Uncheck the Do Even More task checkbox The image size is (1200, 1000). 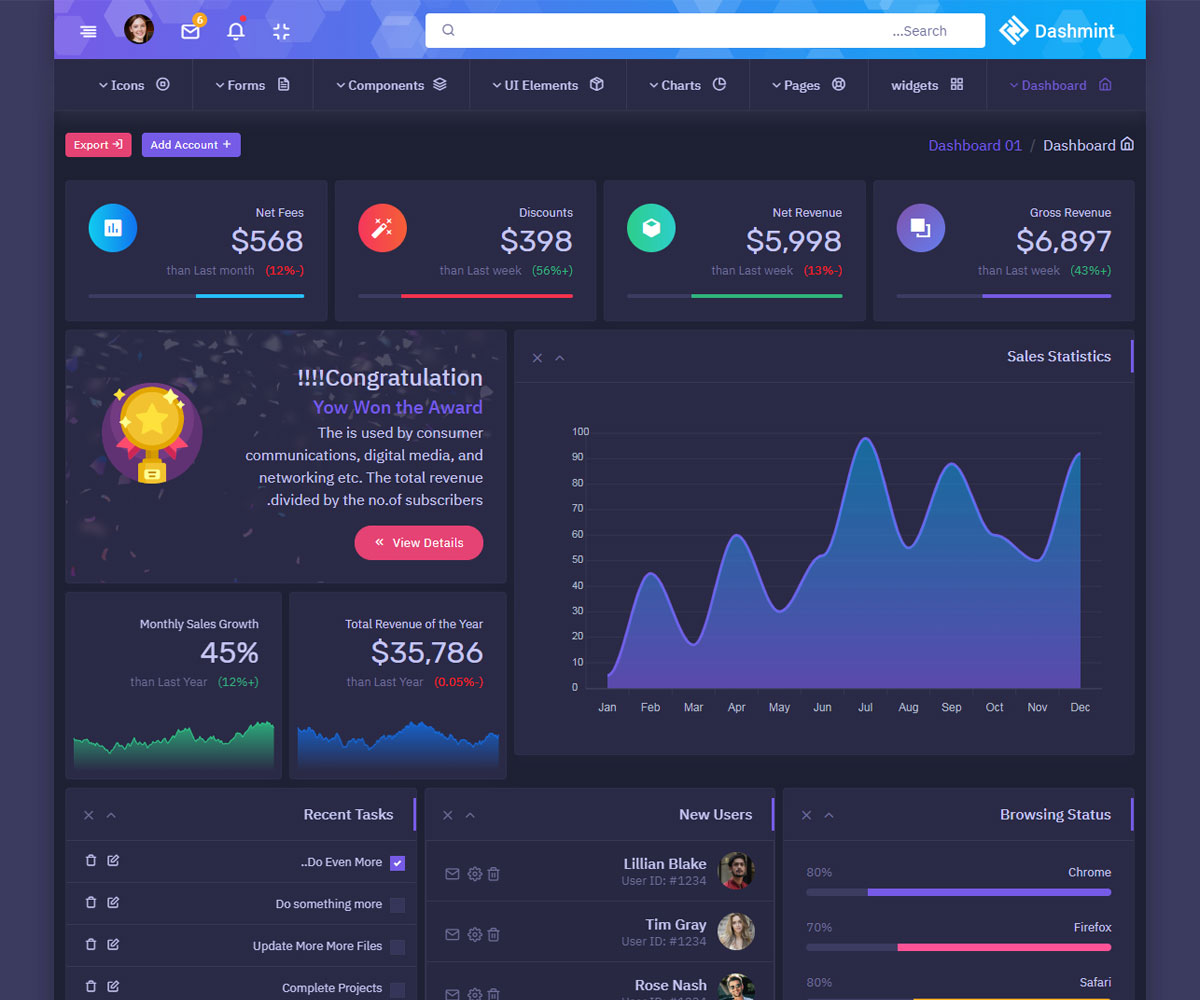tap(397, 863)
